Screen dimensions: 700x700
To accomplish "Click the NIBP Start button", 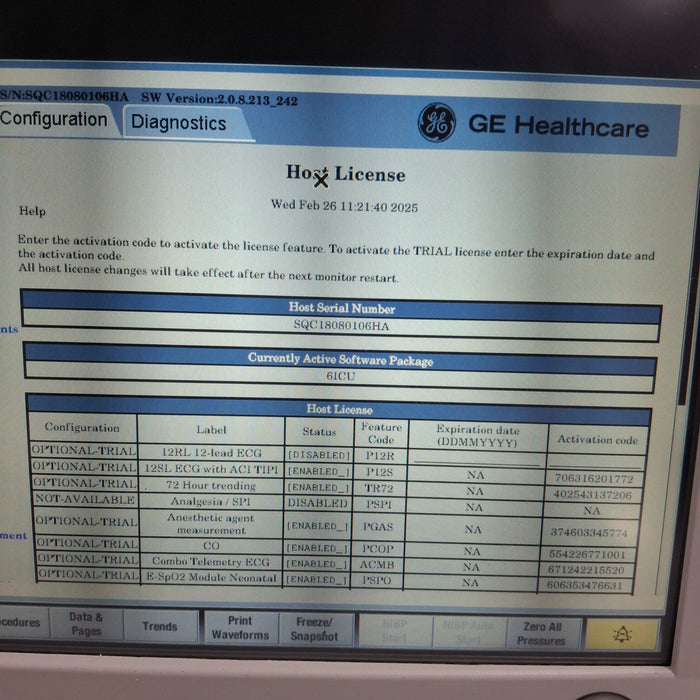I will click(395, 630).
